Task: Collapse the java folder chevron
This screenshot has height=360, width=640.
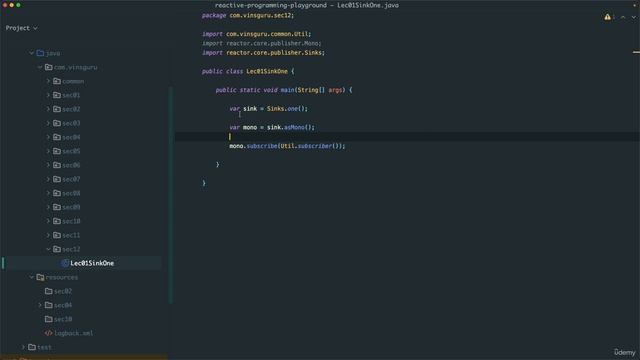Action: (31, 53)
